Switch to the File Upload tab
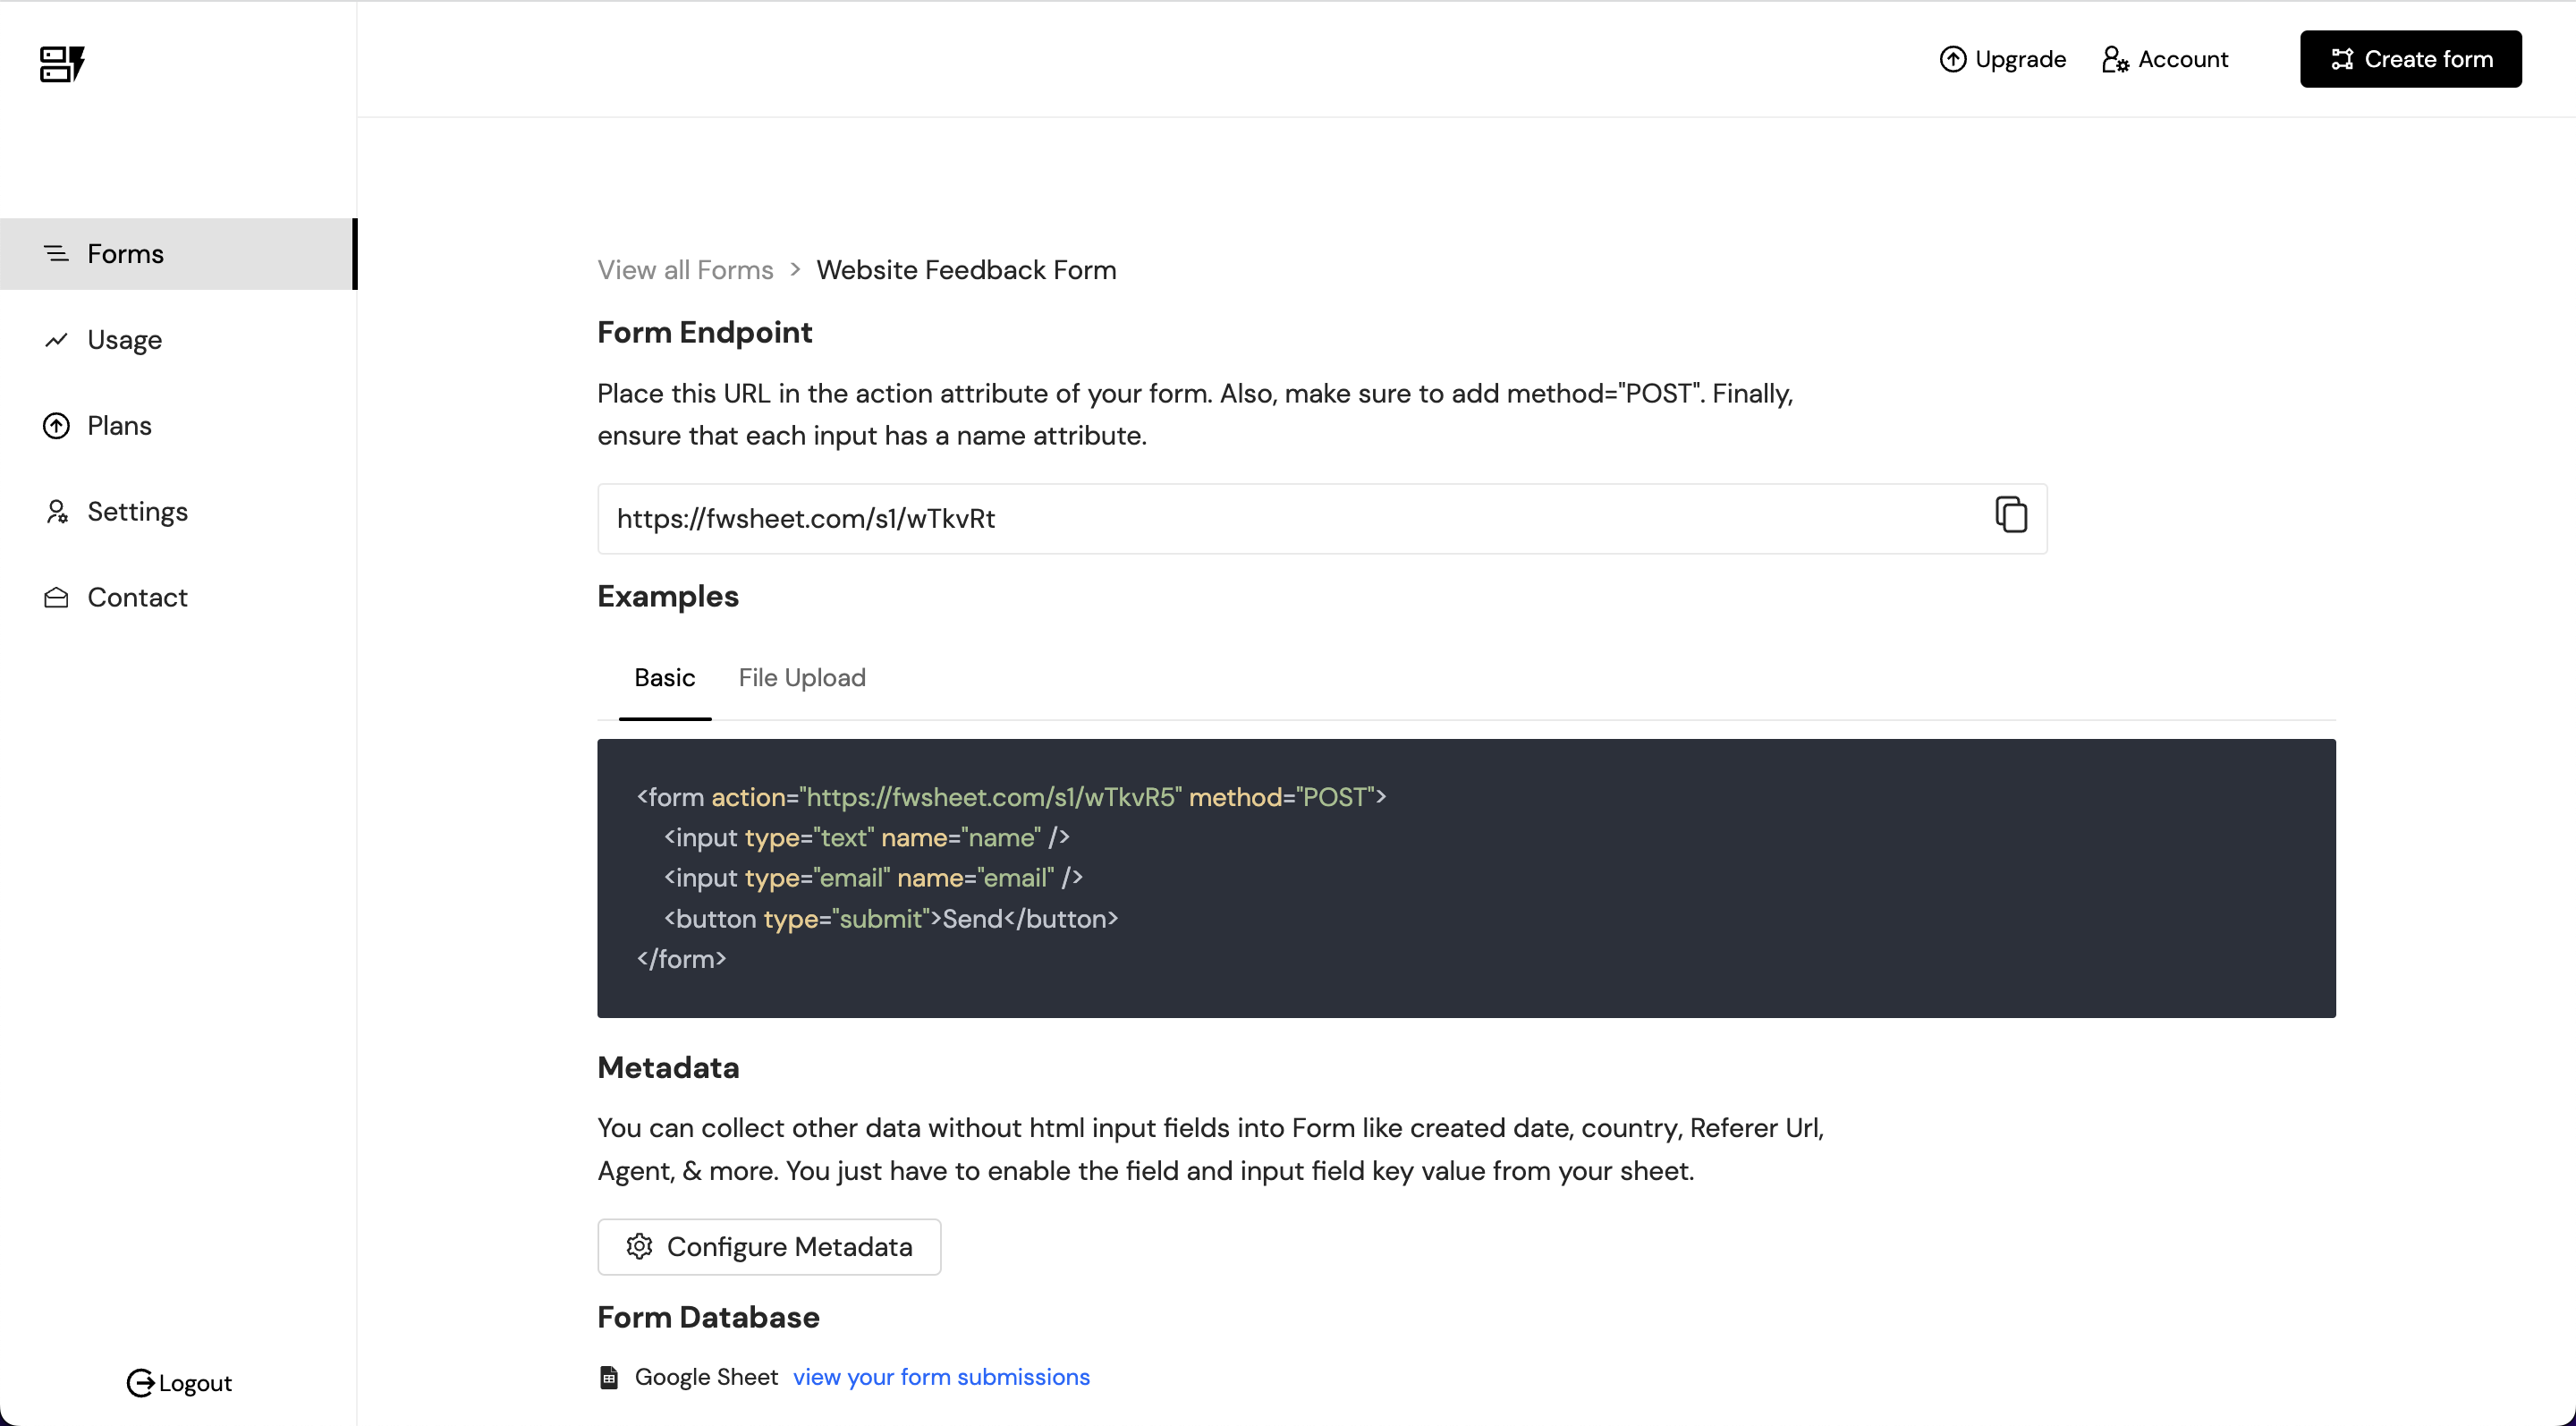The height and width of the screenshot is (1426, 2576). [x=801, y=677]
